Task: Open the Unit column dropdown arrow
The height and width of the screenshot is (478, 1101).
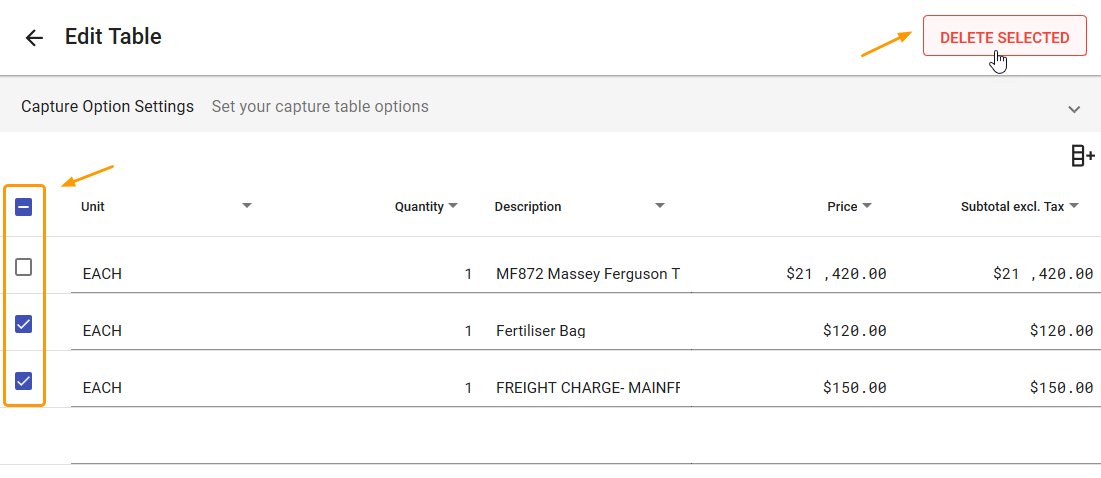Action: coord(247,206)
